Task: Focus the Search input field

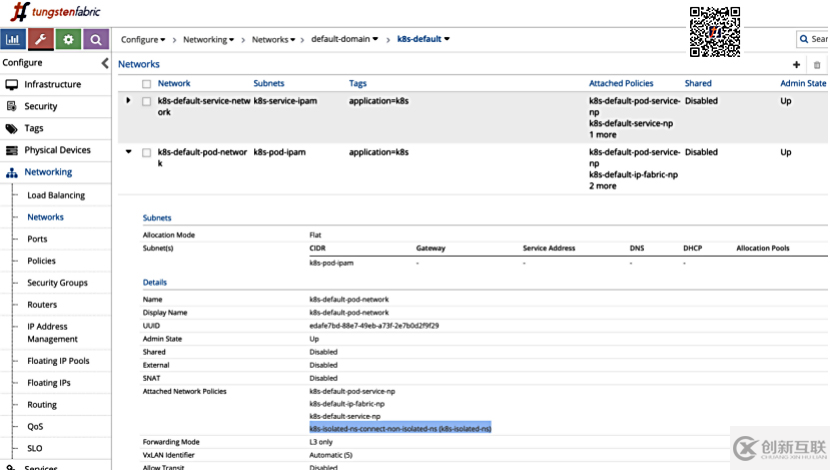Action: coord(814,39)
